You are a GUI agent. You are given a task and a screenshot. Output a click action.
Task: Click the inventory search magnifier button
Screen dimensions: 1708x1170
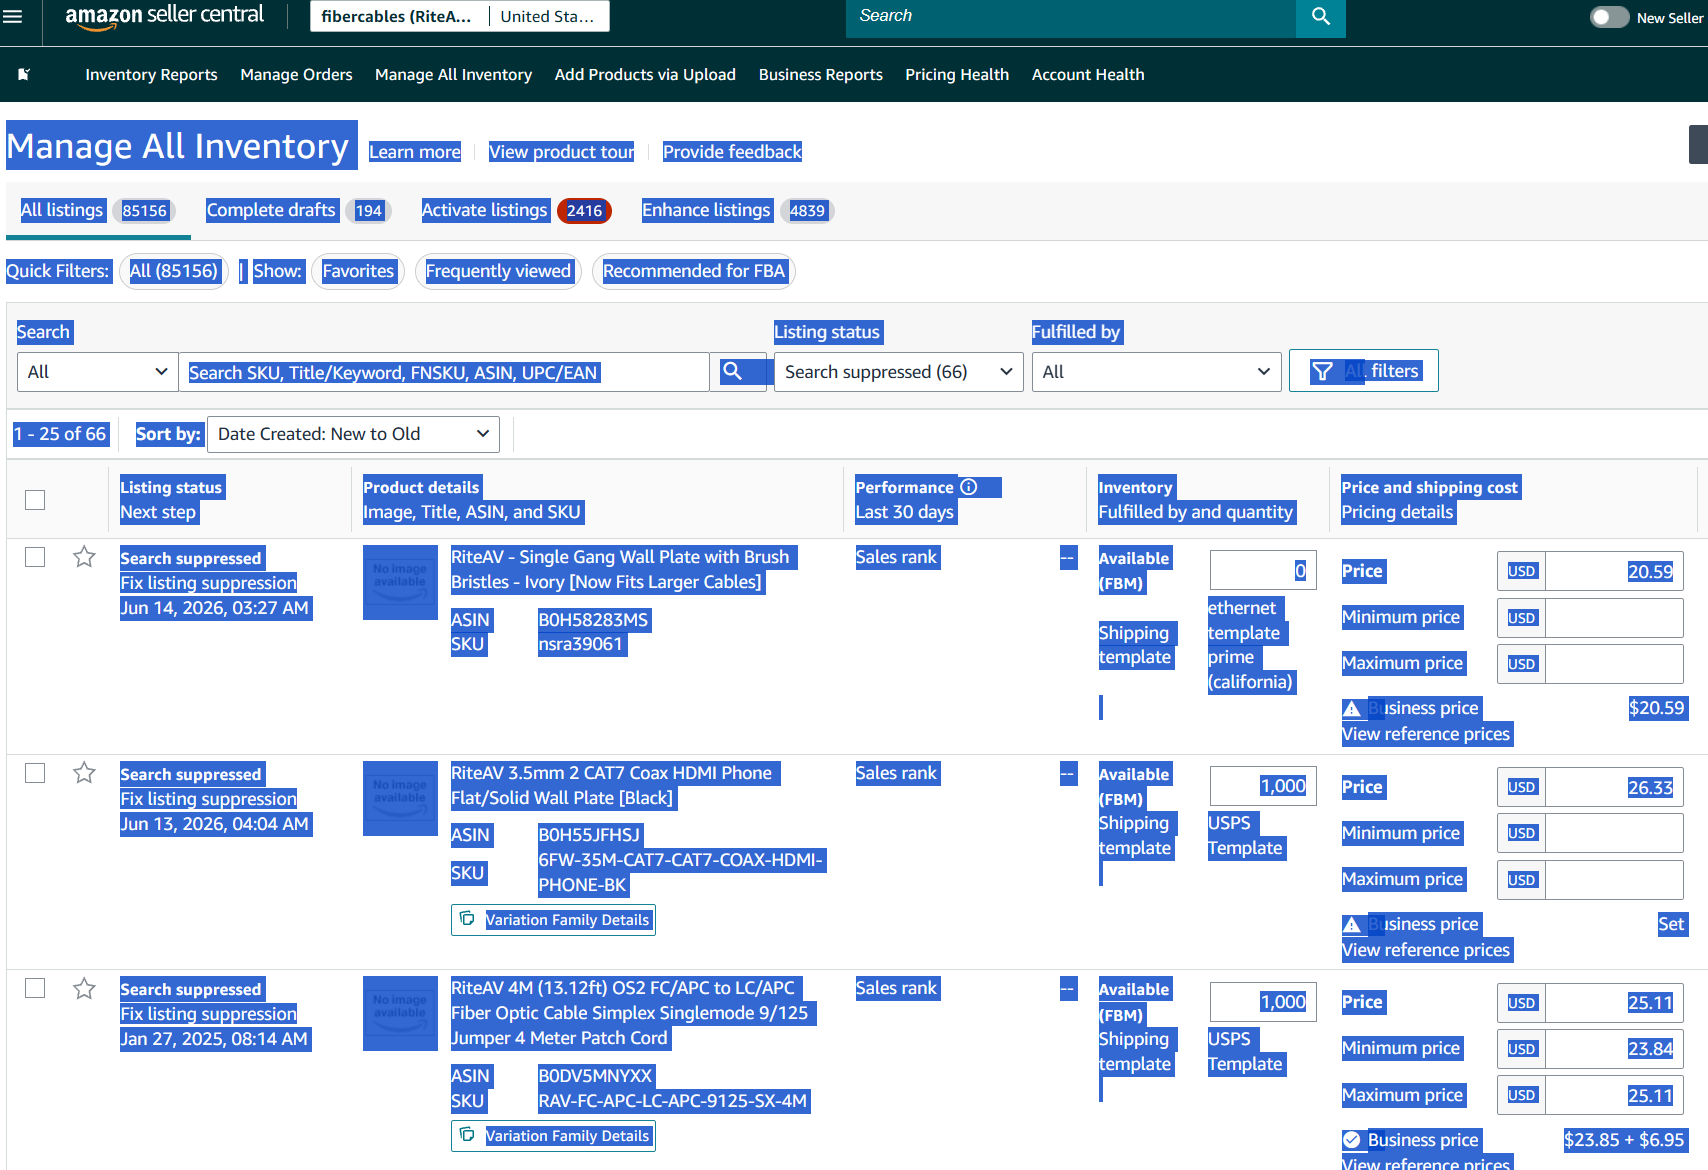click(737, 372)
